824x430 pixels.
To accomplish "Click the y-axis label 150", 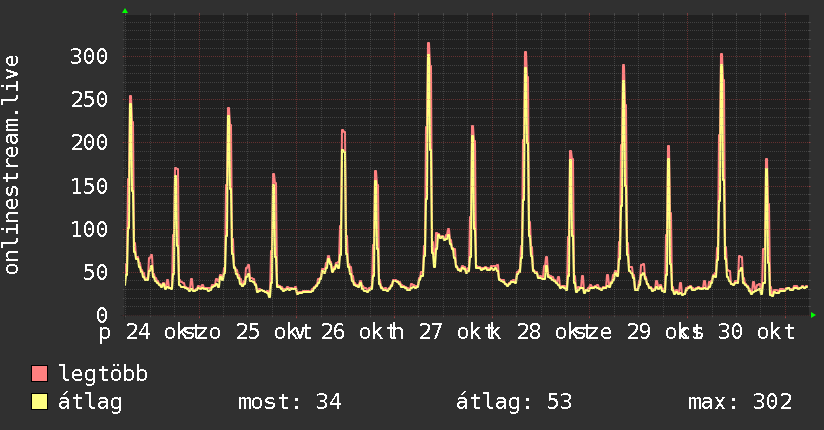I will [x=89, y=186].
